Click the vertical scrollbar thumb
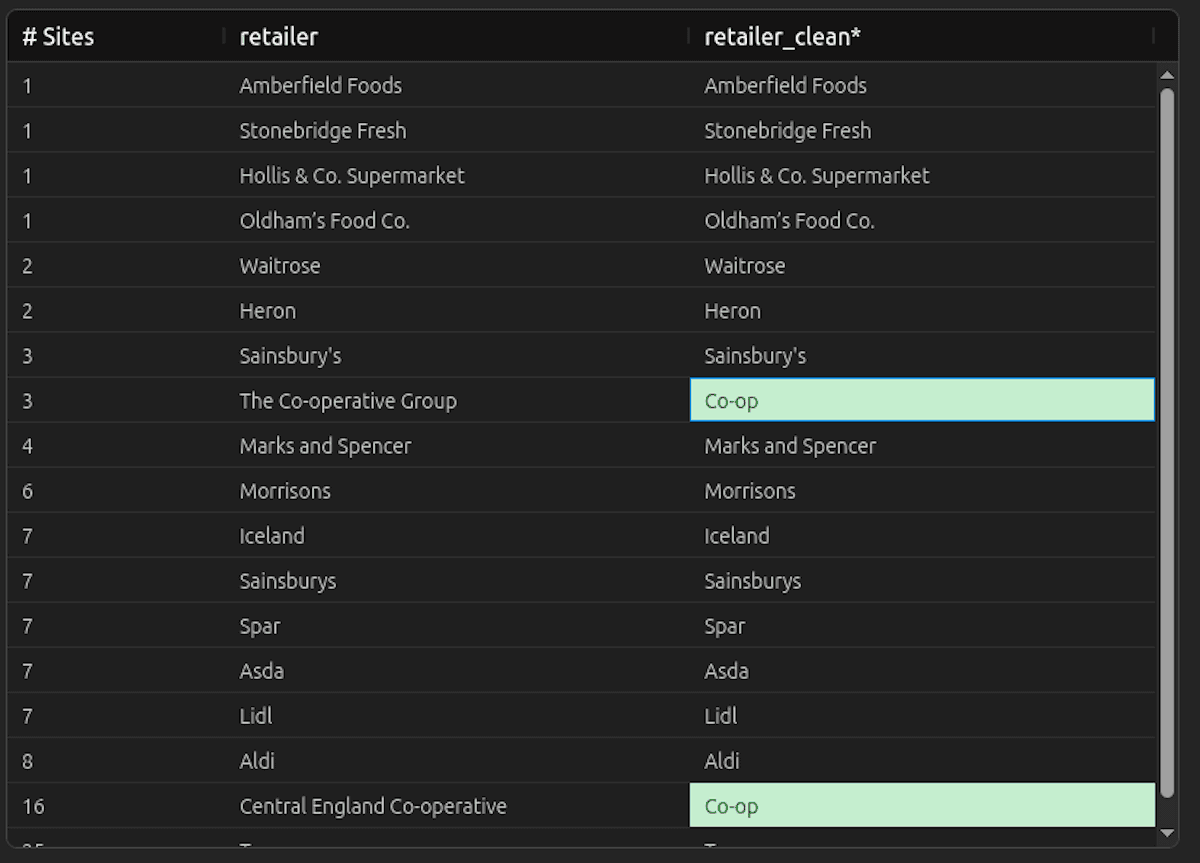 pyautogui.click(x=1166, y=442)
